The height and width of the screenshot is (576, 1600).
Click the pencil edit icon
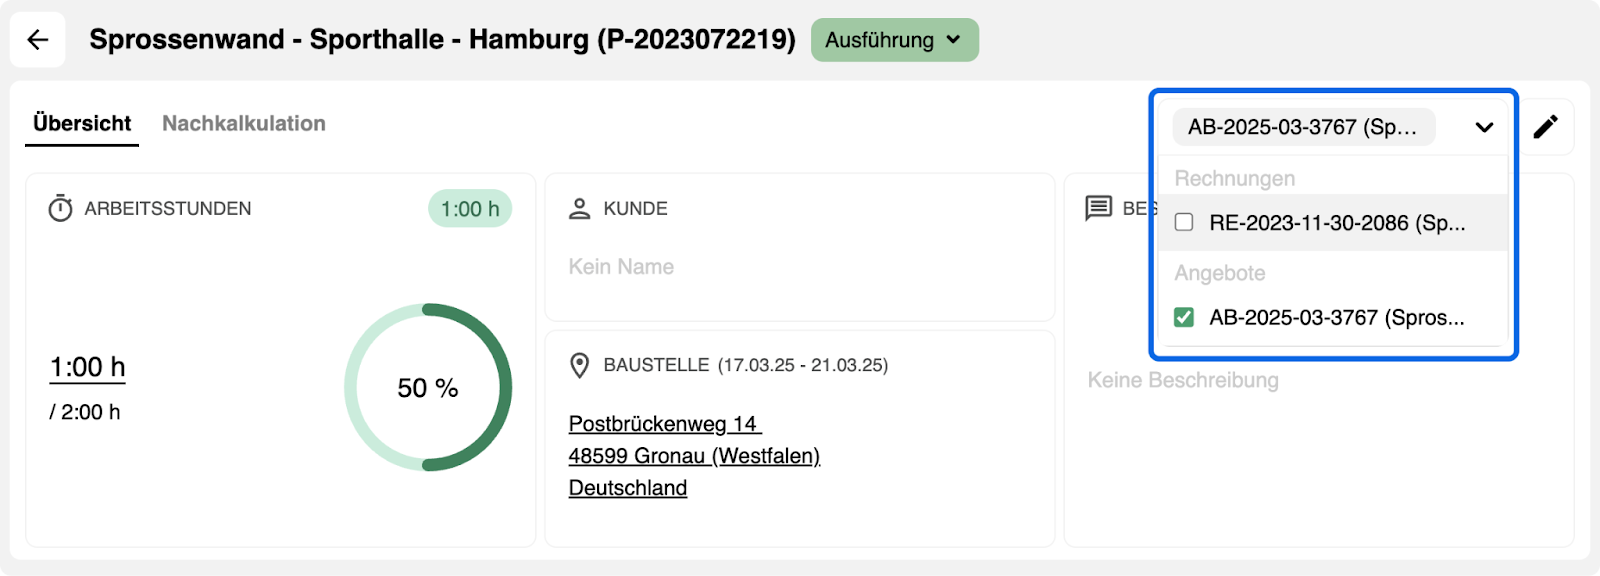click(x=1545, y=127)
